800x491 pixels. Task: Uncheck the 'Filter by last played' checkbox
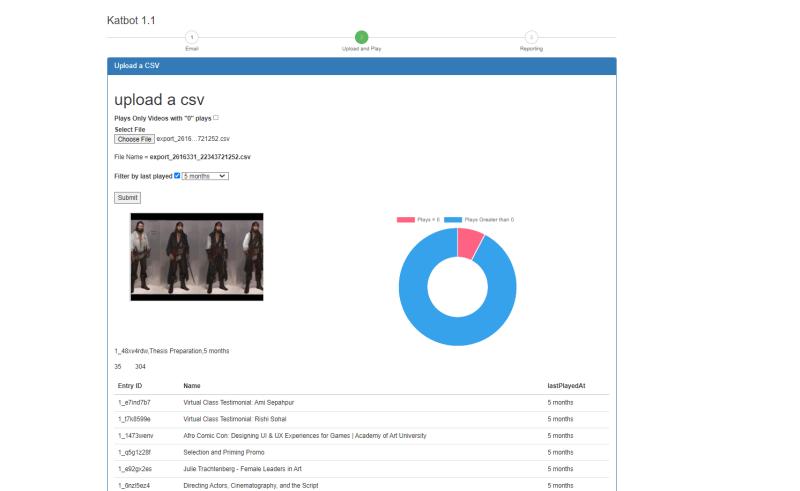pyautogui.click(x=177, y=176)
